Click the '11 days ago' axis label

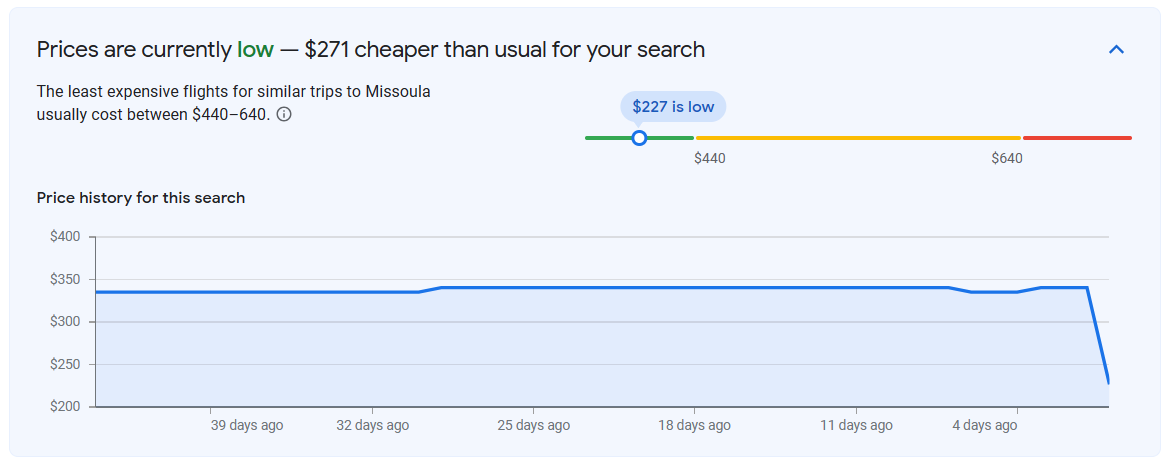856,425
